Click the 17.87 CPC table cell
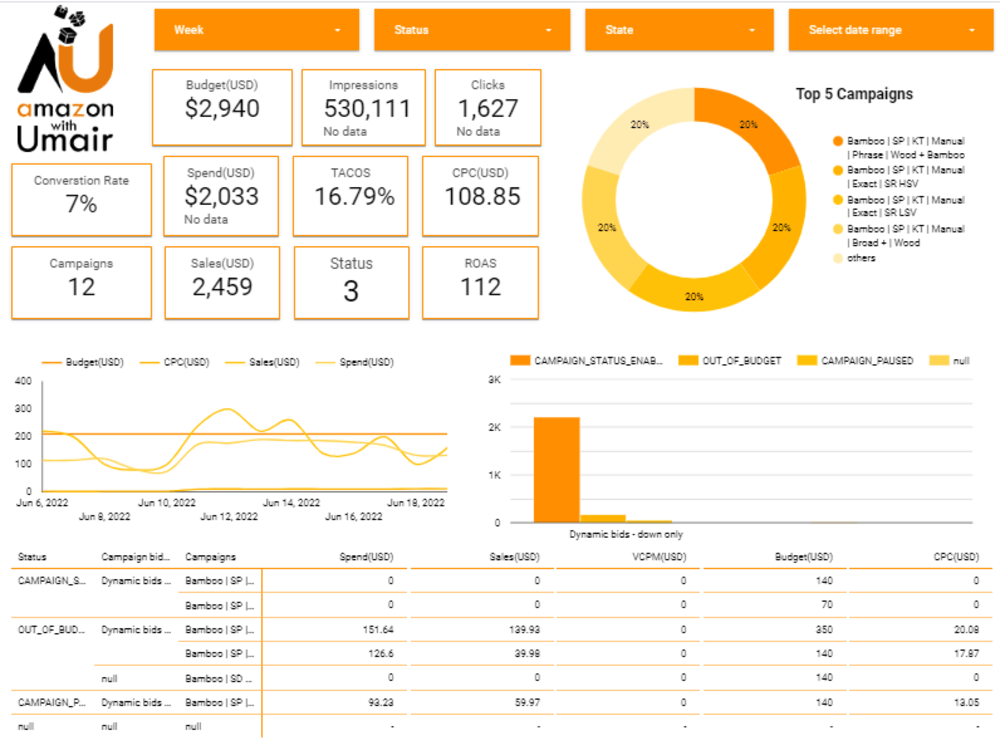This screenshot has width=1000, height=750. pyautogui.click(x=966, y=654)
